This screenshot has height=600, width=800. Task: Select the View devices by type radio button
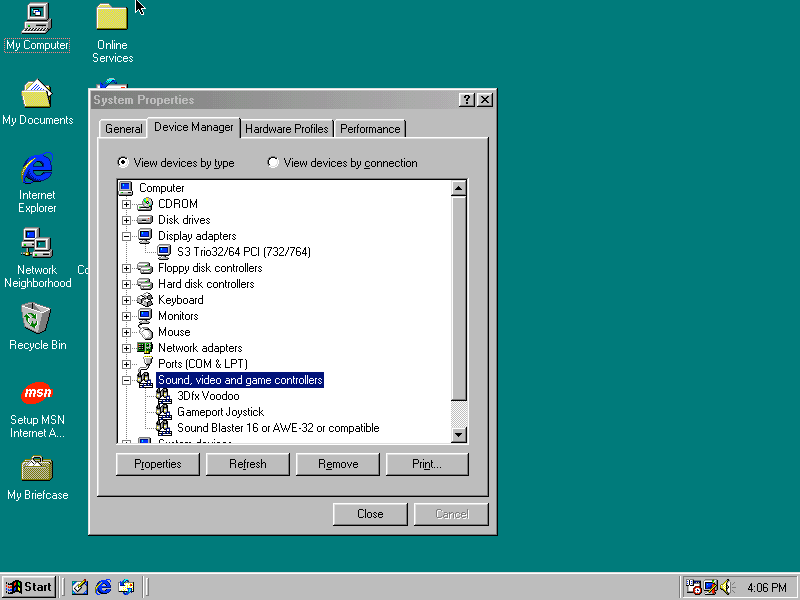[122, 162]
